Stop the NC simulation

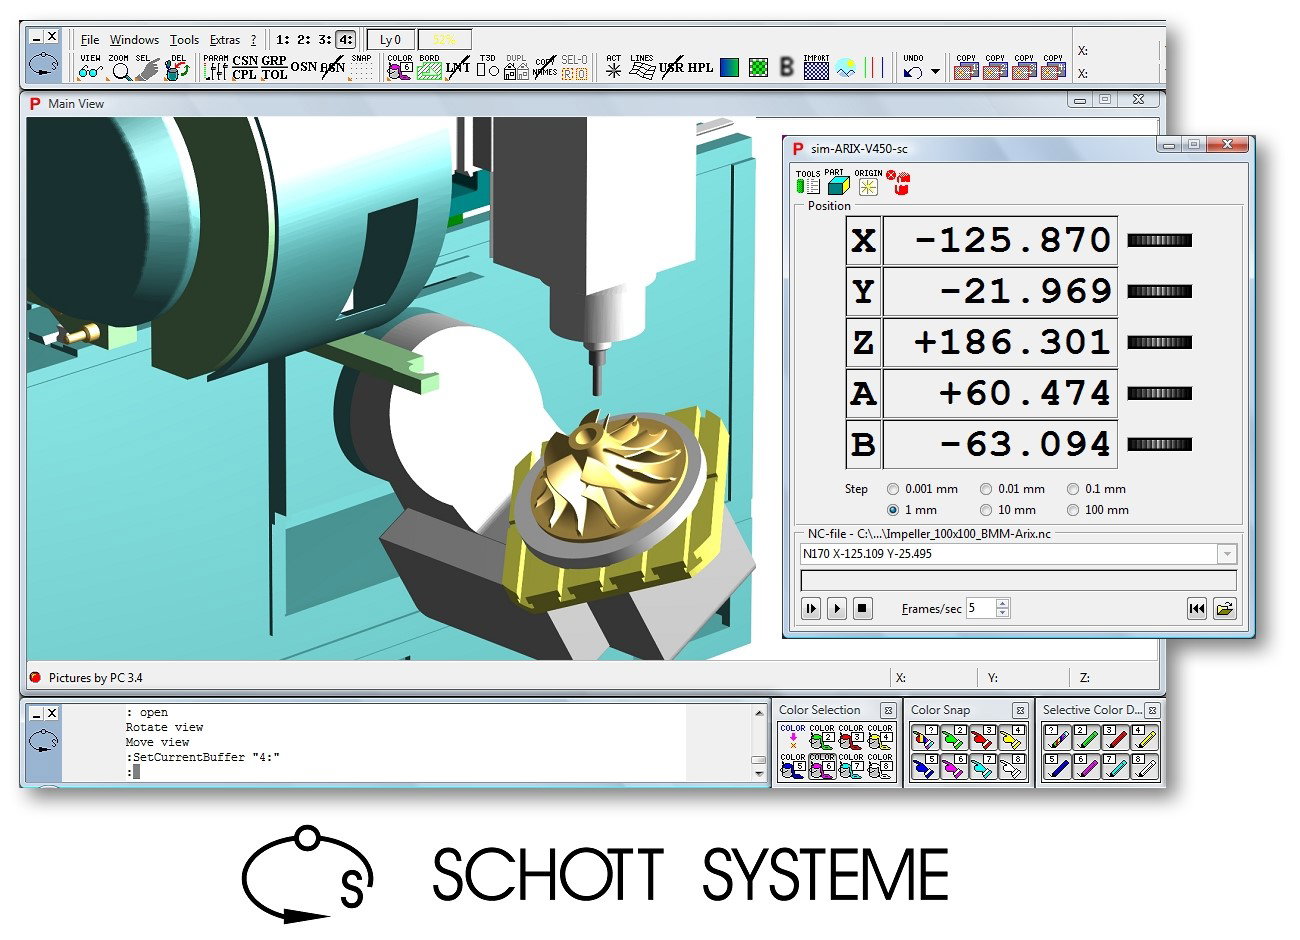coord(863,608)
